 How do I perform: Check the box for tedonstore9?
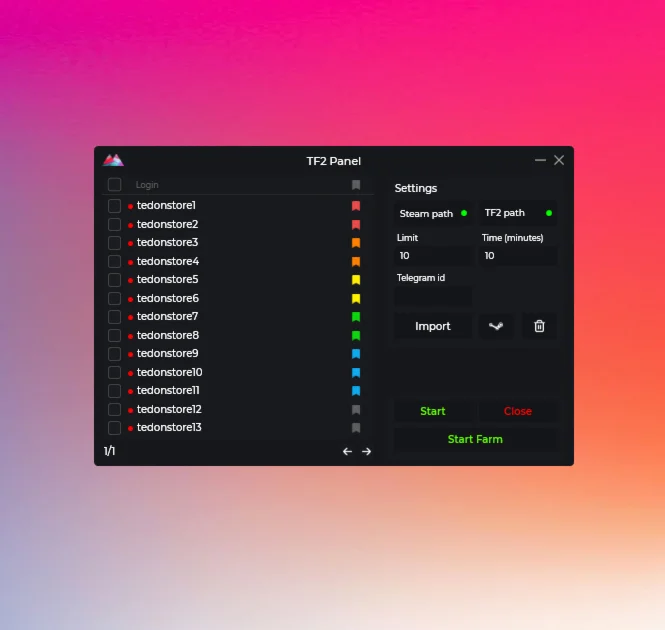tap(115, 354)
